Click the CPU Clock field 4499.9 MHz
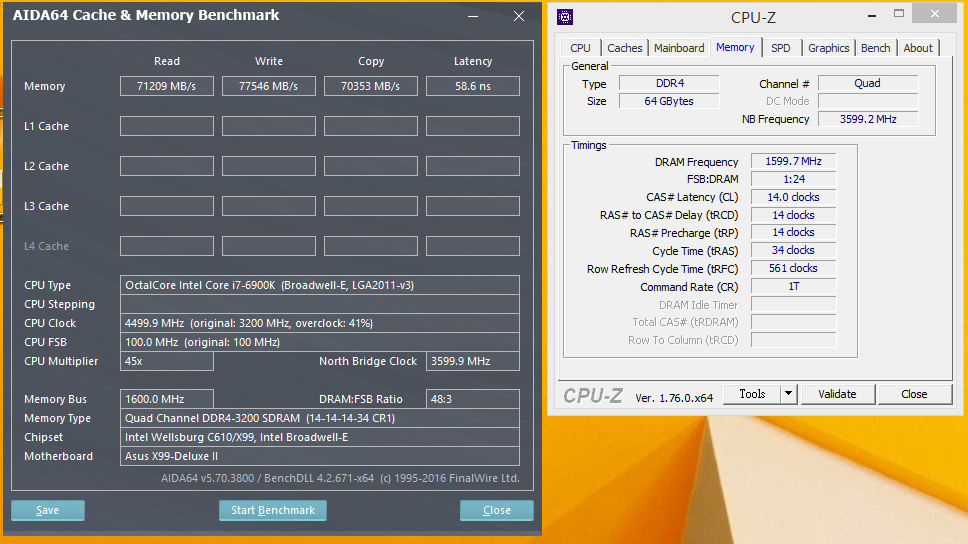The height and width of the screenshot is (544, 968). coord(320,323)
